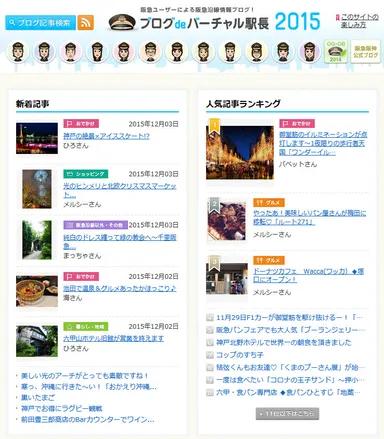The height and width of the screenshot is (439, 384).
Task: Click rank icon beside 11月29日F1カー entry
Action: click(210, 317)
